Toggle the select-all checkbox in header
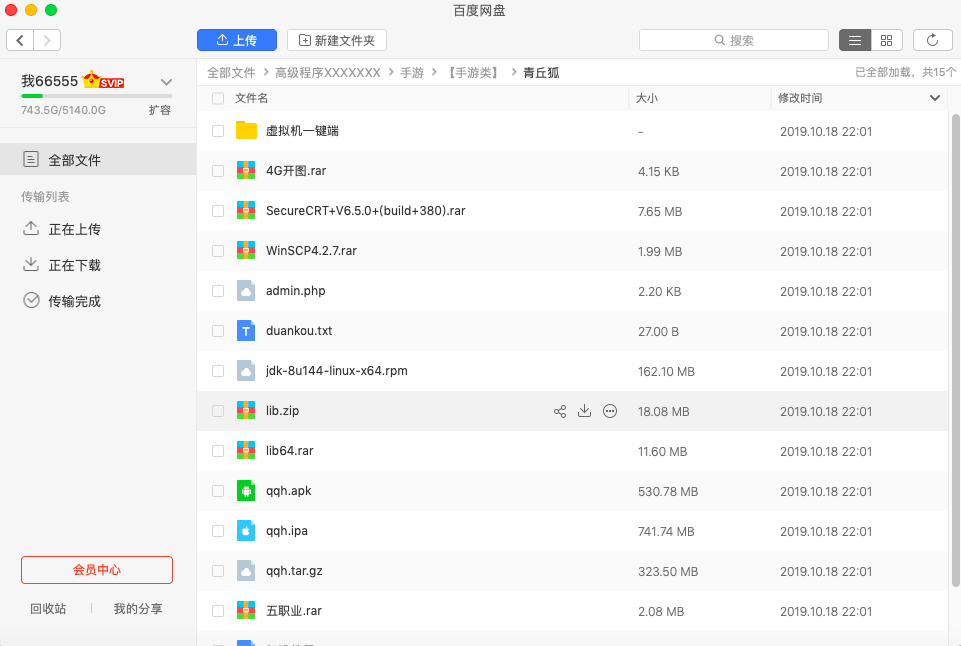The image size is (961, 646). (218, 98)
